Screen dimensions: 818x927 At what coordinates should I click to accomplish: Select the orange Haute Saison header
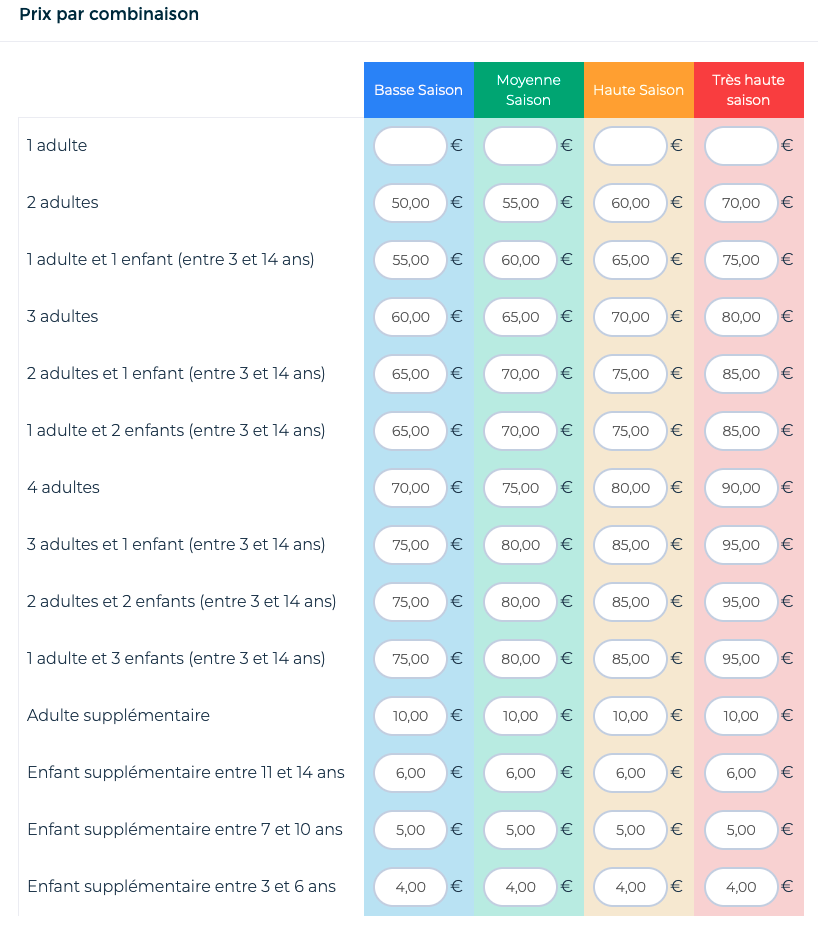pos(638,90)
